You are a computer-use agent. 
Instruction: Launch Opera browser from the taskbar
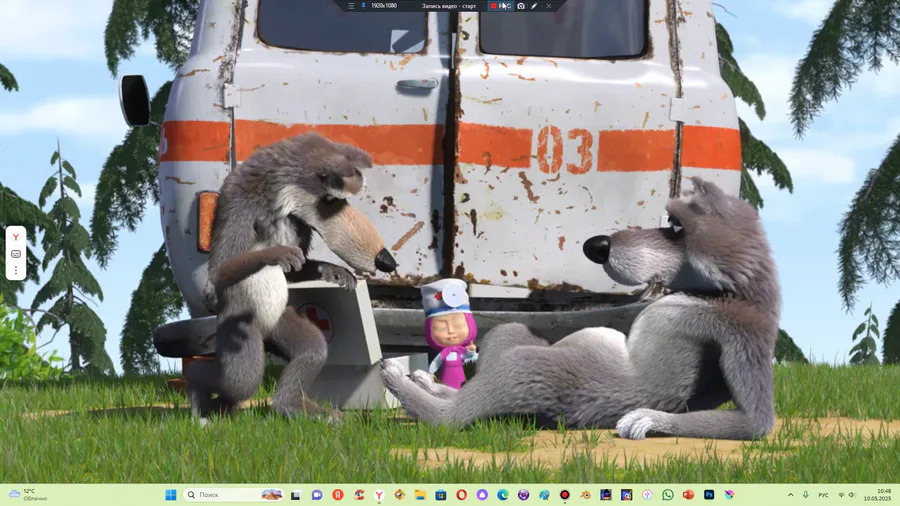click(461, 495)
